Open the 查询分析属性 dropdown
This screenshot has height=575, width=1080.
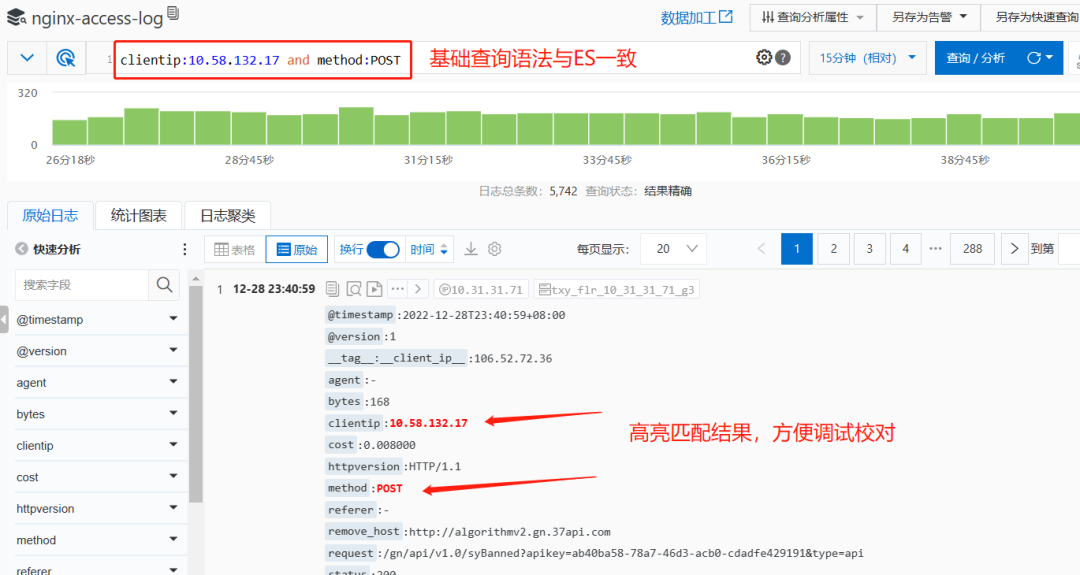[x=813, y=17]
